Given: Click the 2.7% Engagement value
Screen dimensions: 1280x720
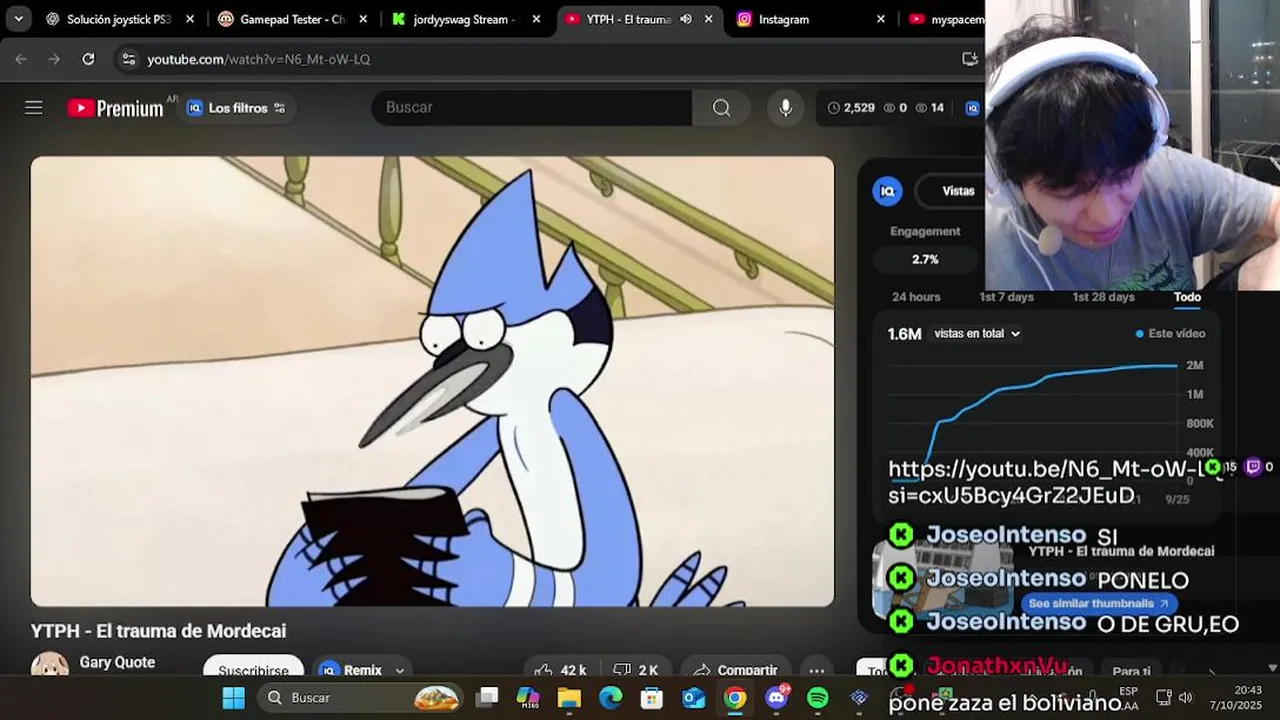Looking at the screenshot, I should pos(925,259).
